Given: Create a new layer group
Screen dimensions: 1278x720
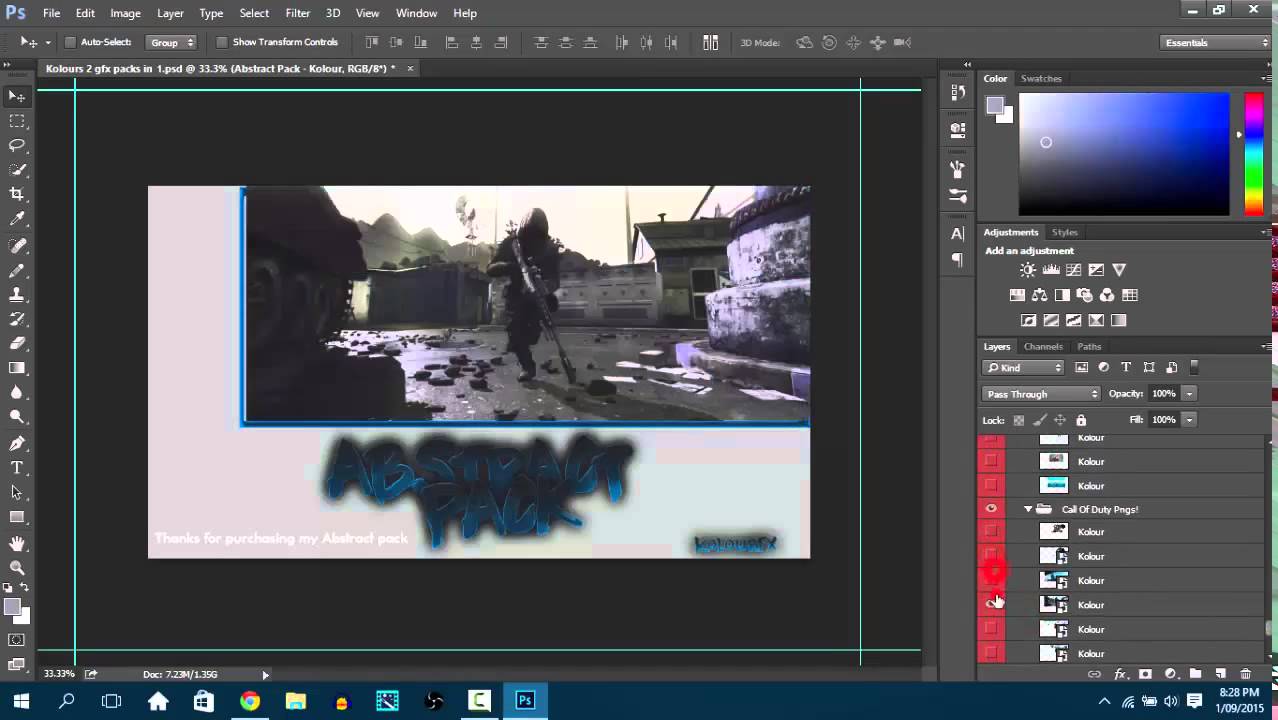Looking at the screenshot, I should [1196, 675].
